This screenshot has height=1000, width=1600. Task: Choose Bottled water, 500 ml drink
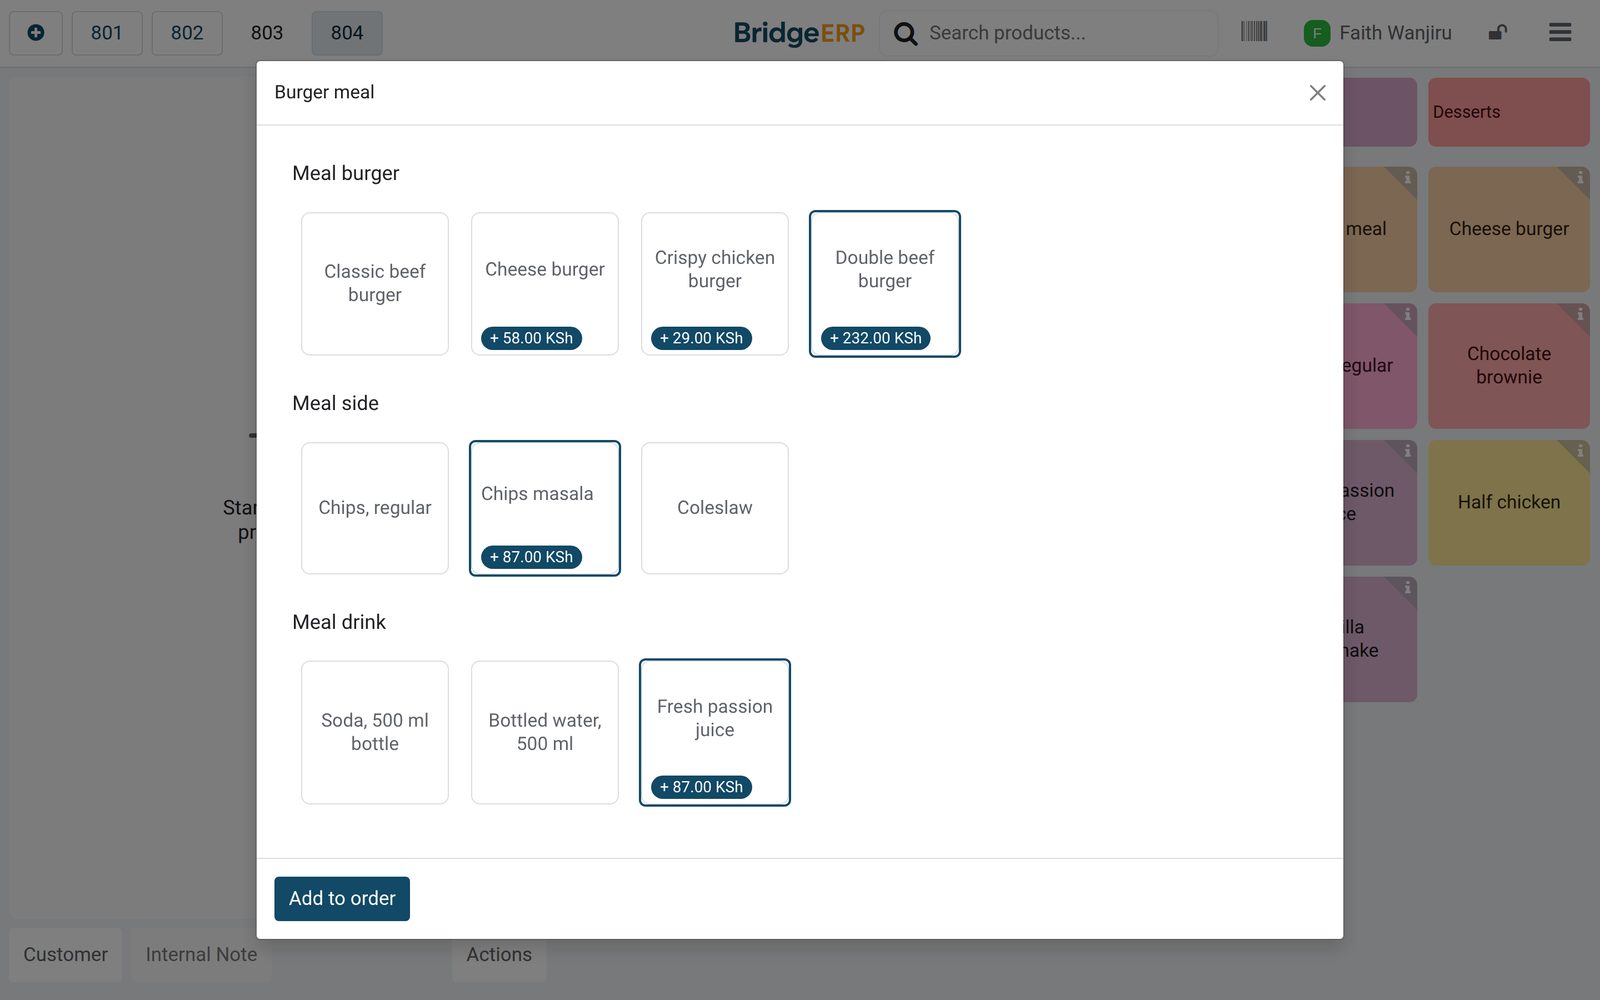(545, 732)
